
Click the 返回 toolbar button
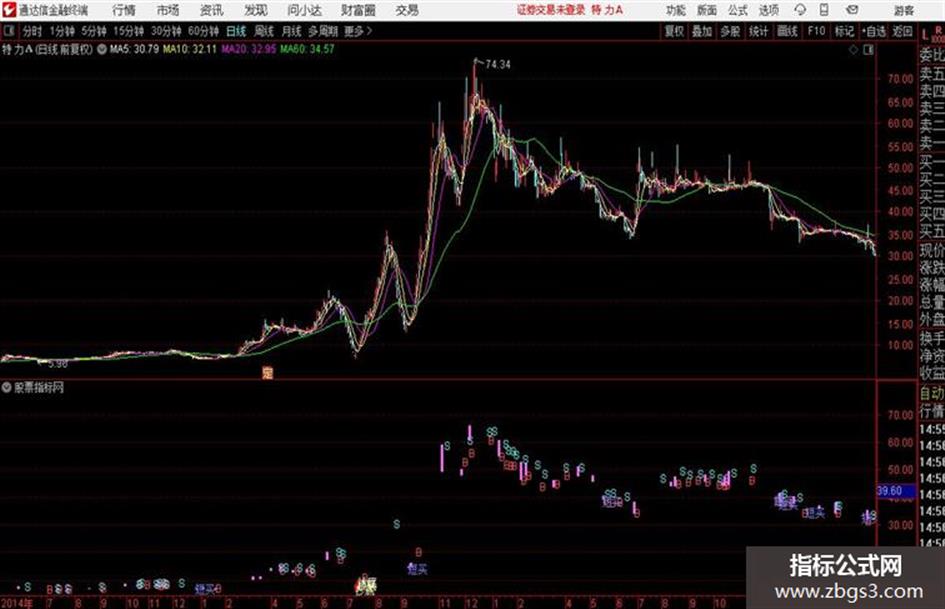coord(902,31)
